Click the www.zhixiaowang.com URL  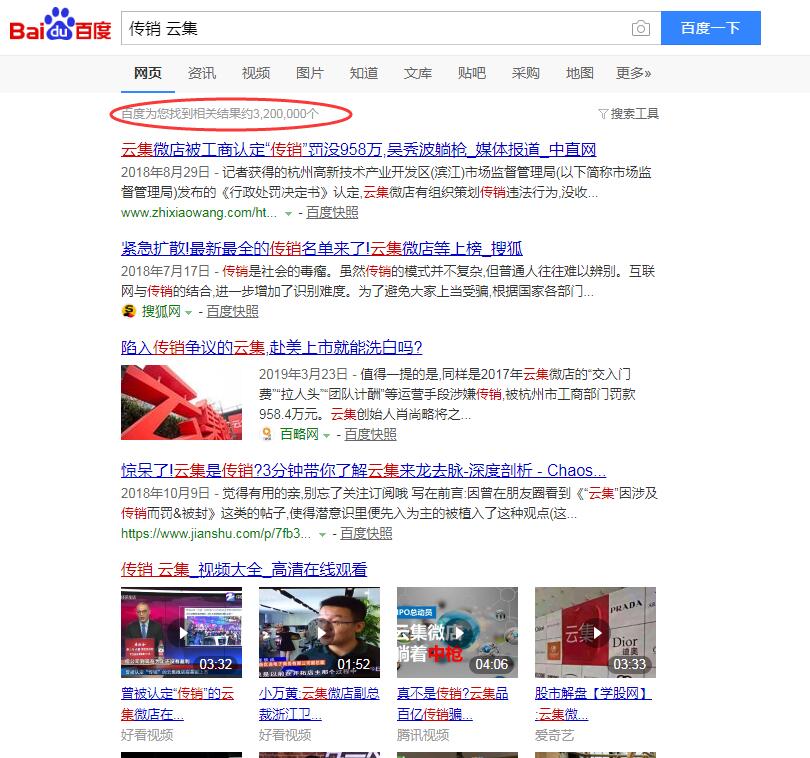tap(199, 212)
